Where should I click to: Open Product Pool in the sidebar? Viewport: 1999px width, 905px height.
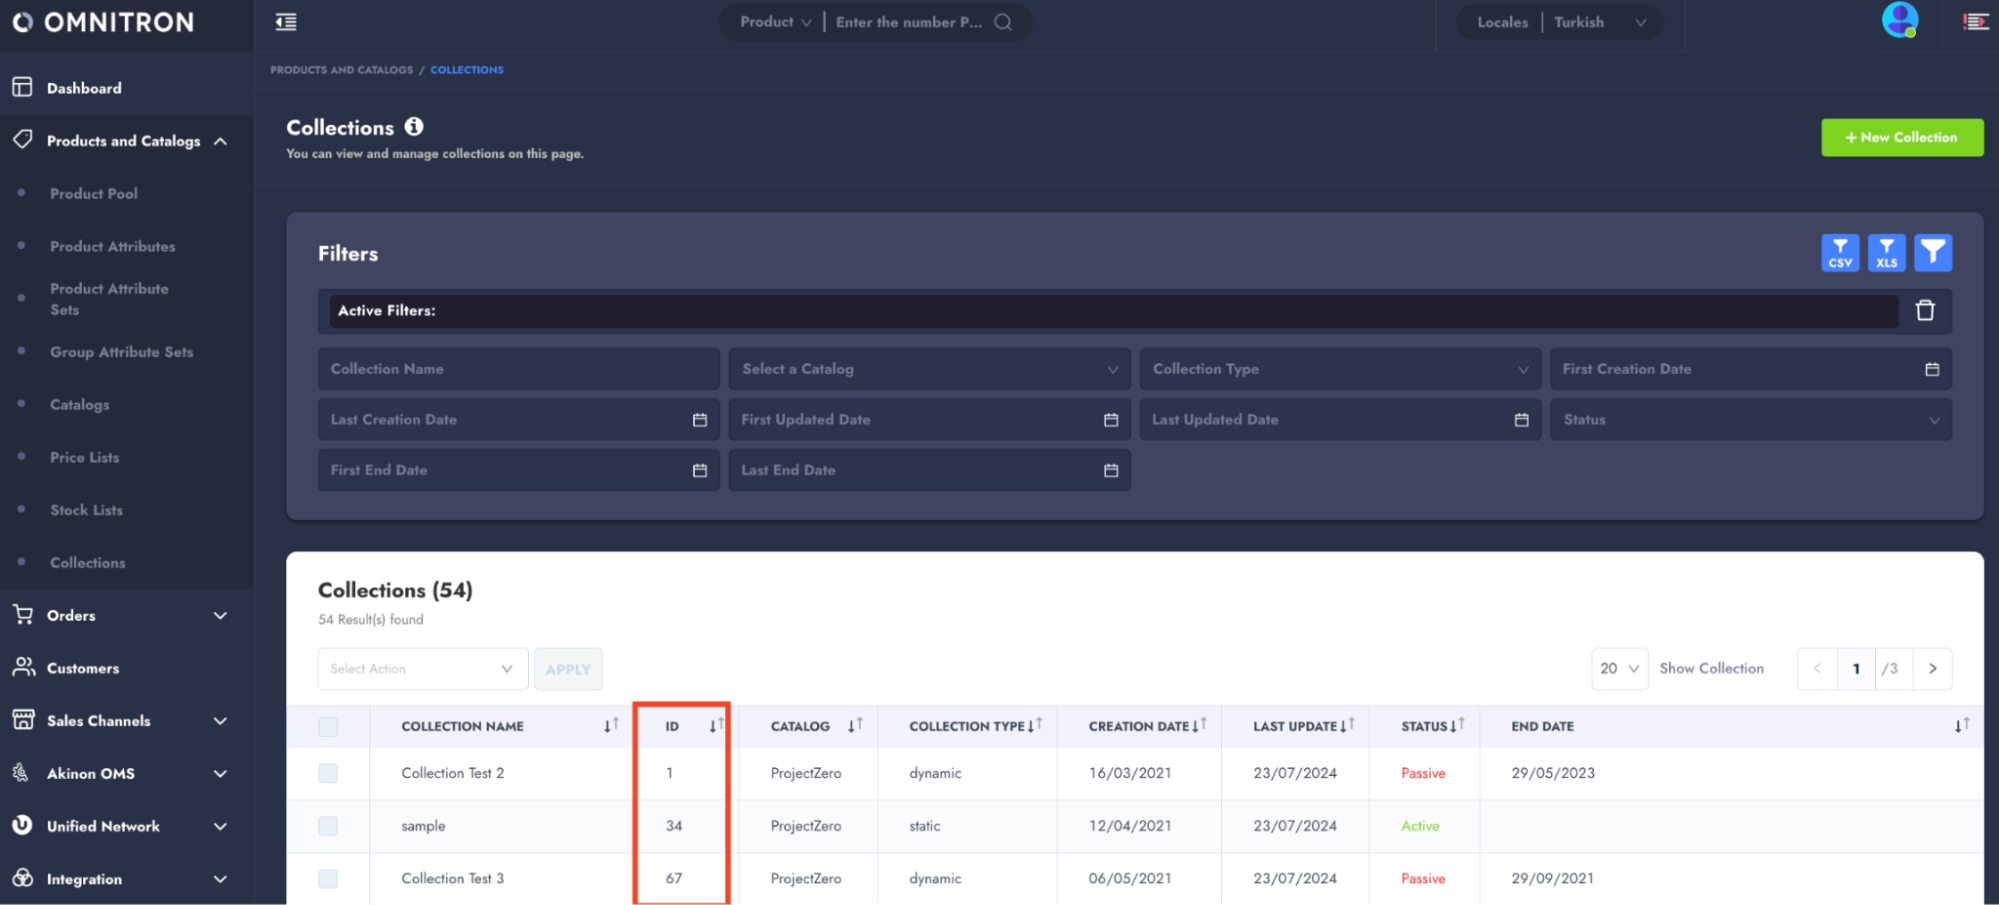click(94, 194)
